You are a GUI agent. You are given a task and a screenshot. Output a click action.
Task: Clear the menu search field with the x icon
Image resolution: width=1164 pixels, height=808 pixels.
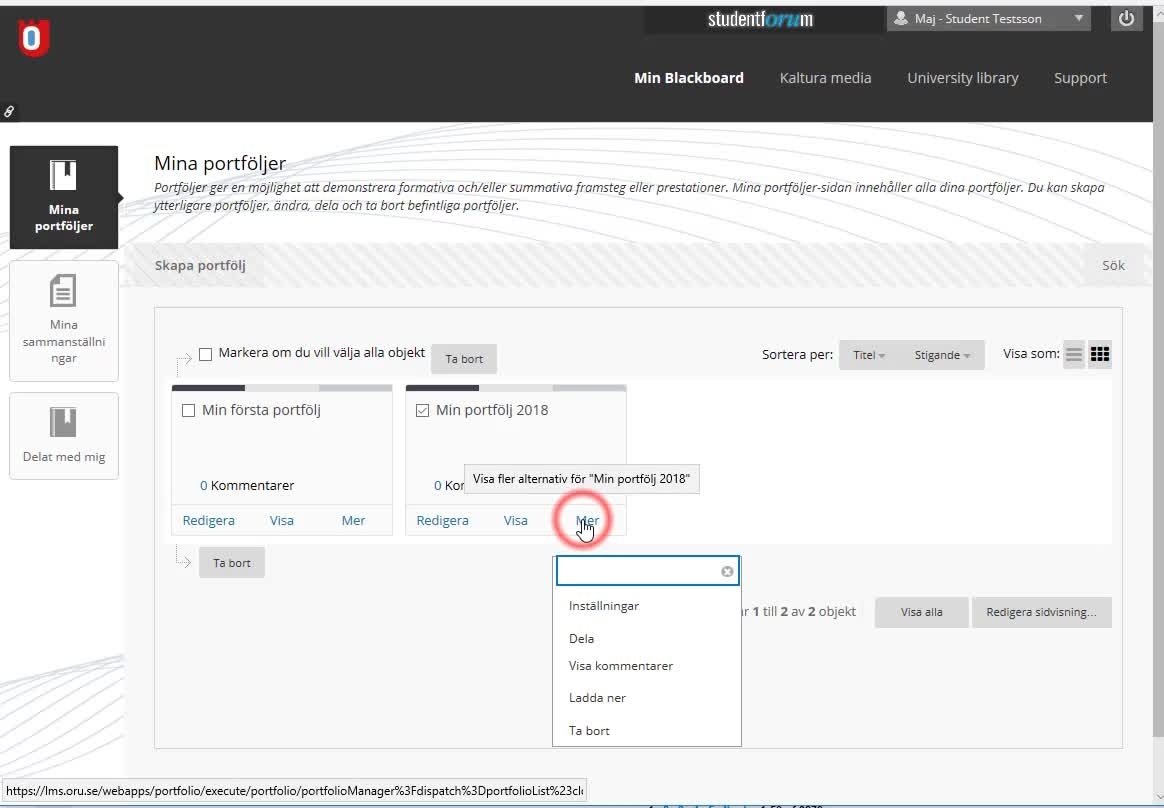(728, 571)
